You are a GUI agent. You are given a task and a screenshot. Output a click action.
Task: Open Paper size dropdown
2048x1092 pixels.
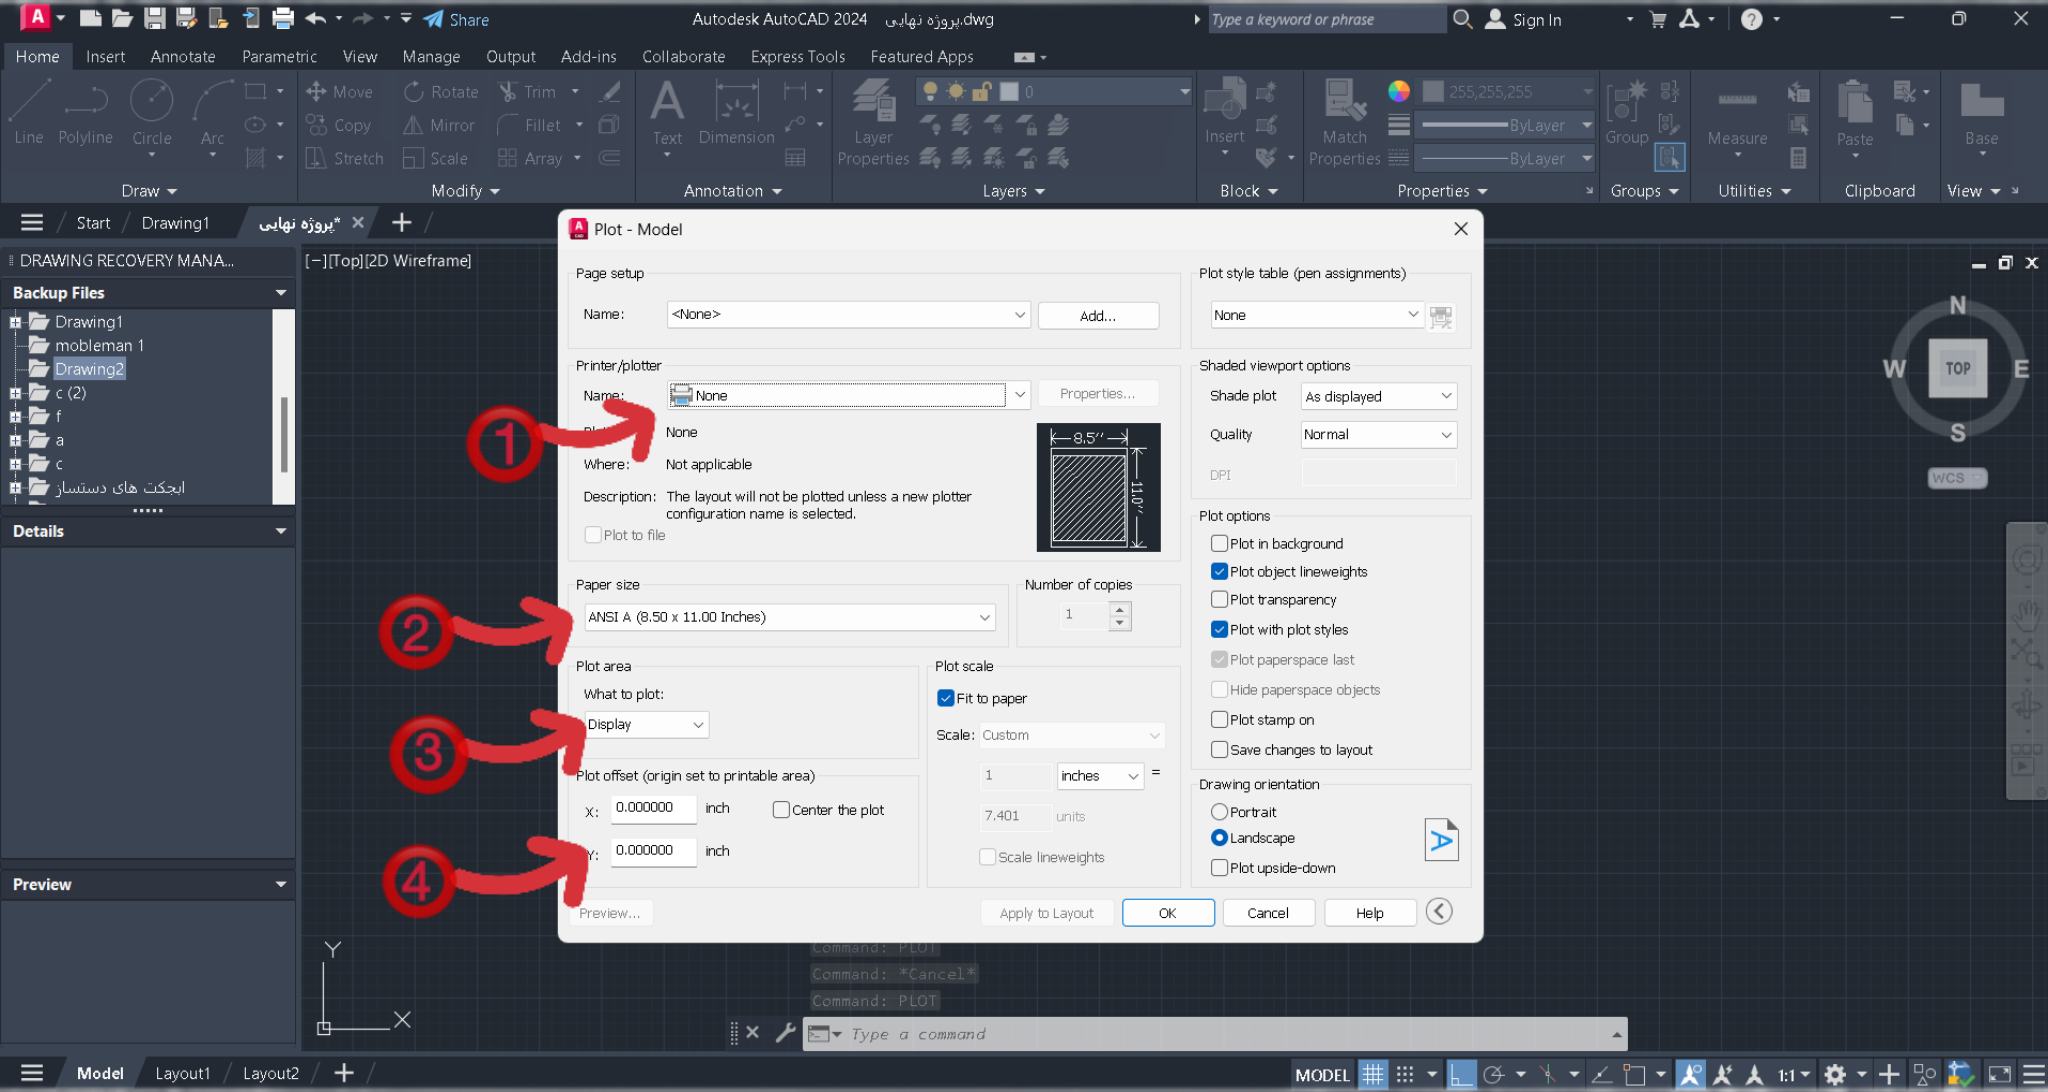tap(790, 617)
